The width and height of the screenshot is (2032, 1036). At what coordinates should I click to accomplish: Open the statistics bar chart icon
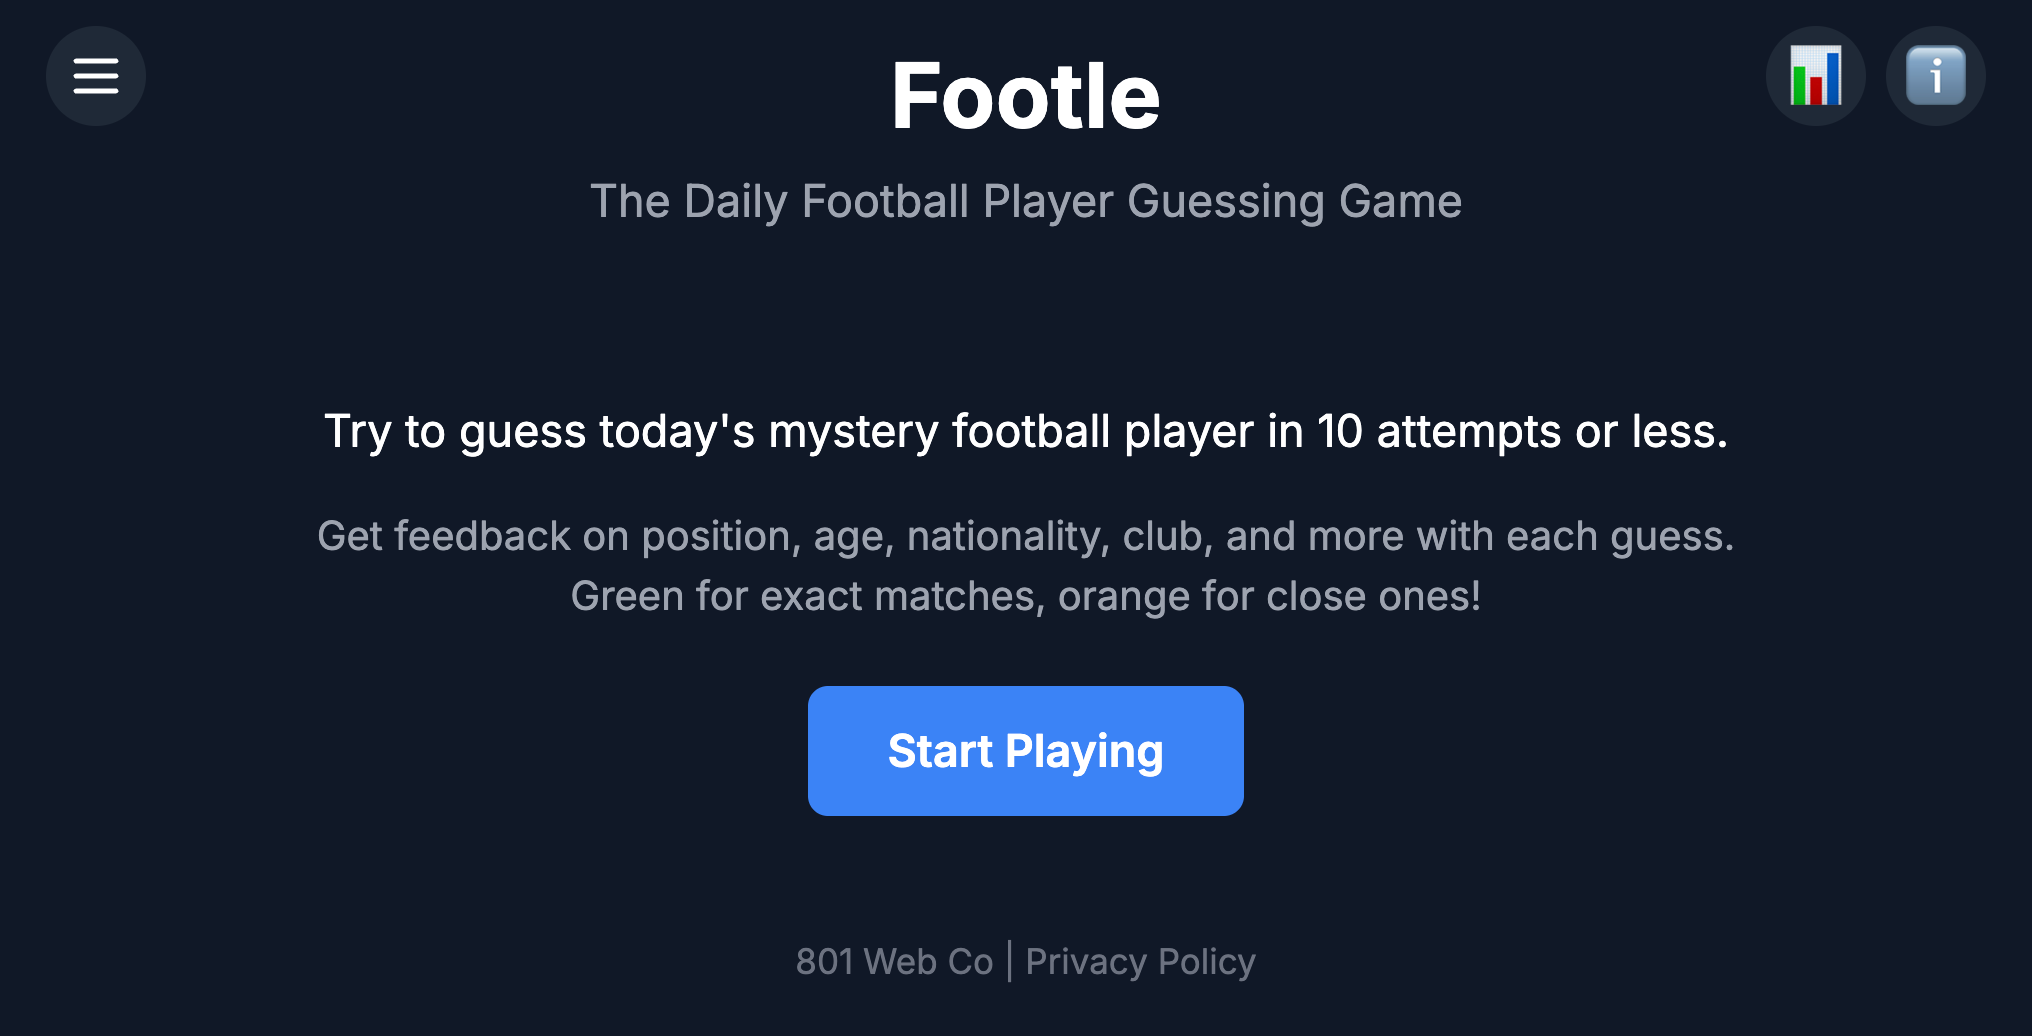1815,76
